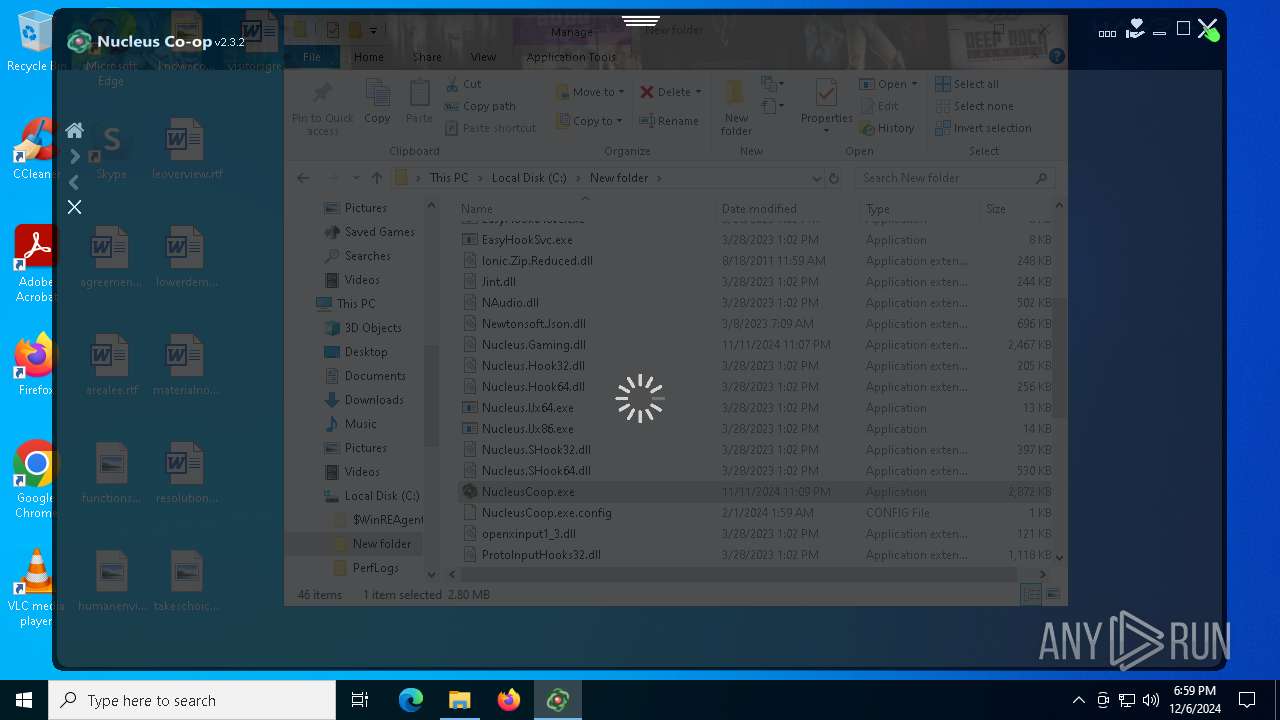The image size is (1280, 720).
Task: Click Invert selection in Explorer ribbon
Action: pos(983,128)
